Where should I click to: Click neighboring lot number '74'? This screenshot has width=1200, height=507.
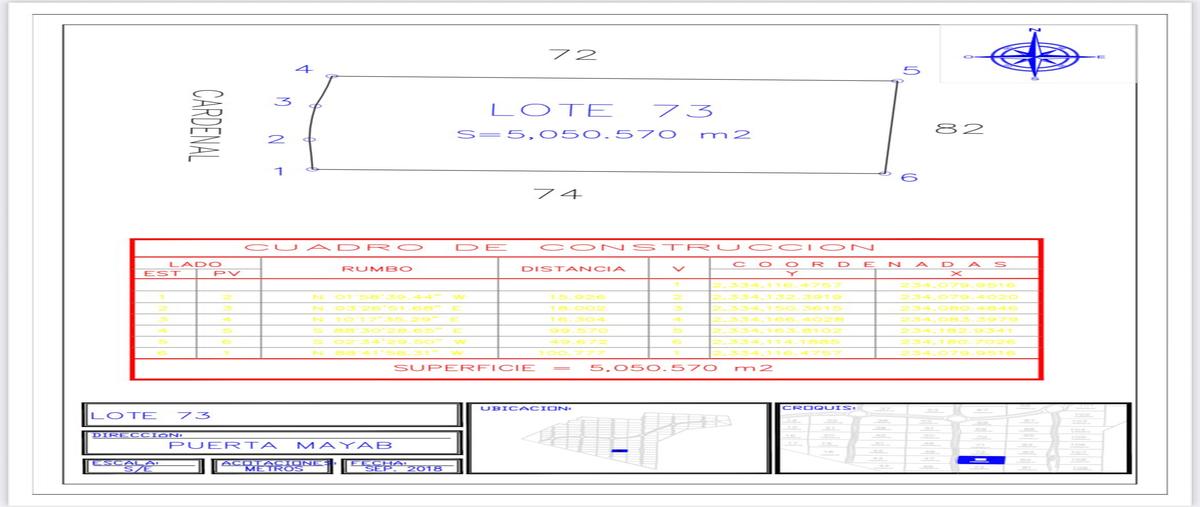[x=558, y=194]
